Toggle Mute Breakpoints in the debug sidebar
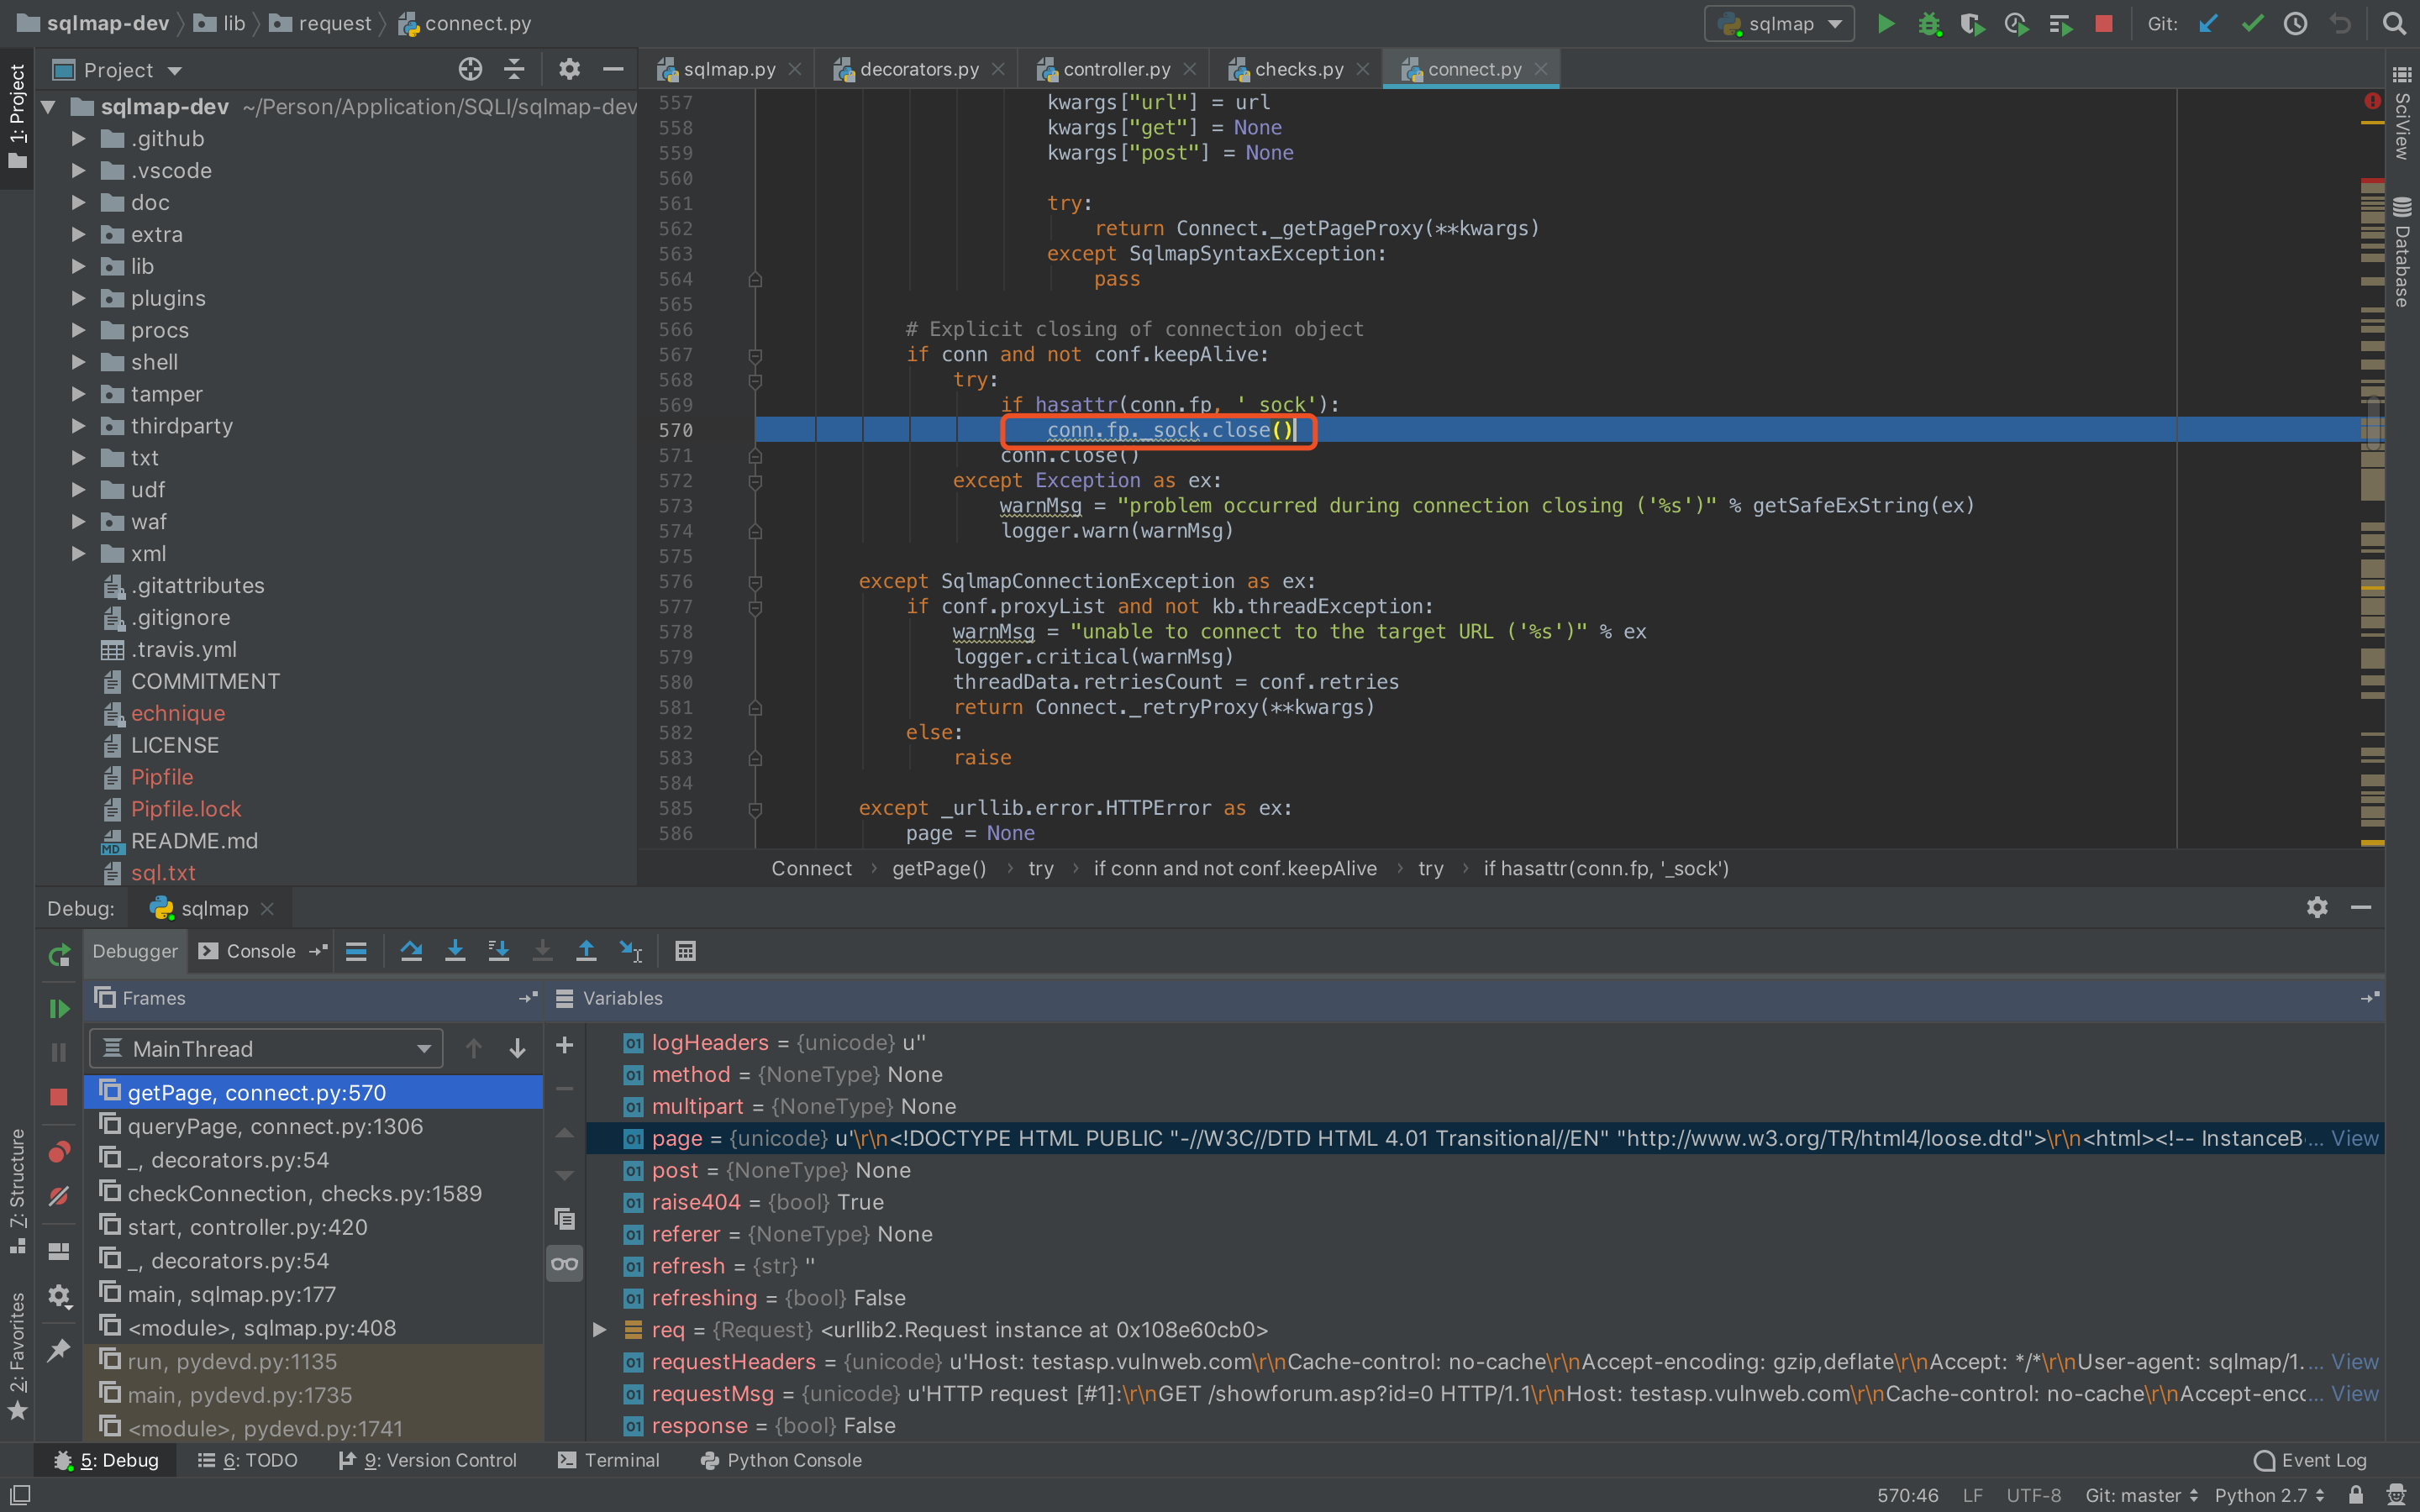 (x=58, y=1195)
